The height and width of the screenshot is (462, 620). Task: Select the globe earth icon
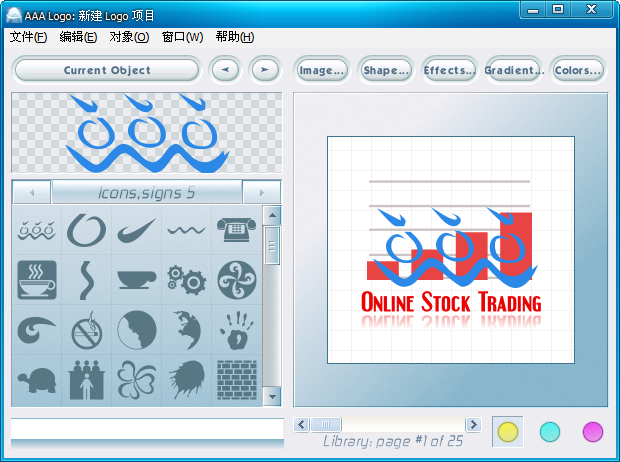click(187, 330)
